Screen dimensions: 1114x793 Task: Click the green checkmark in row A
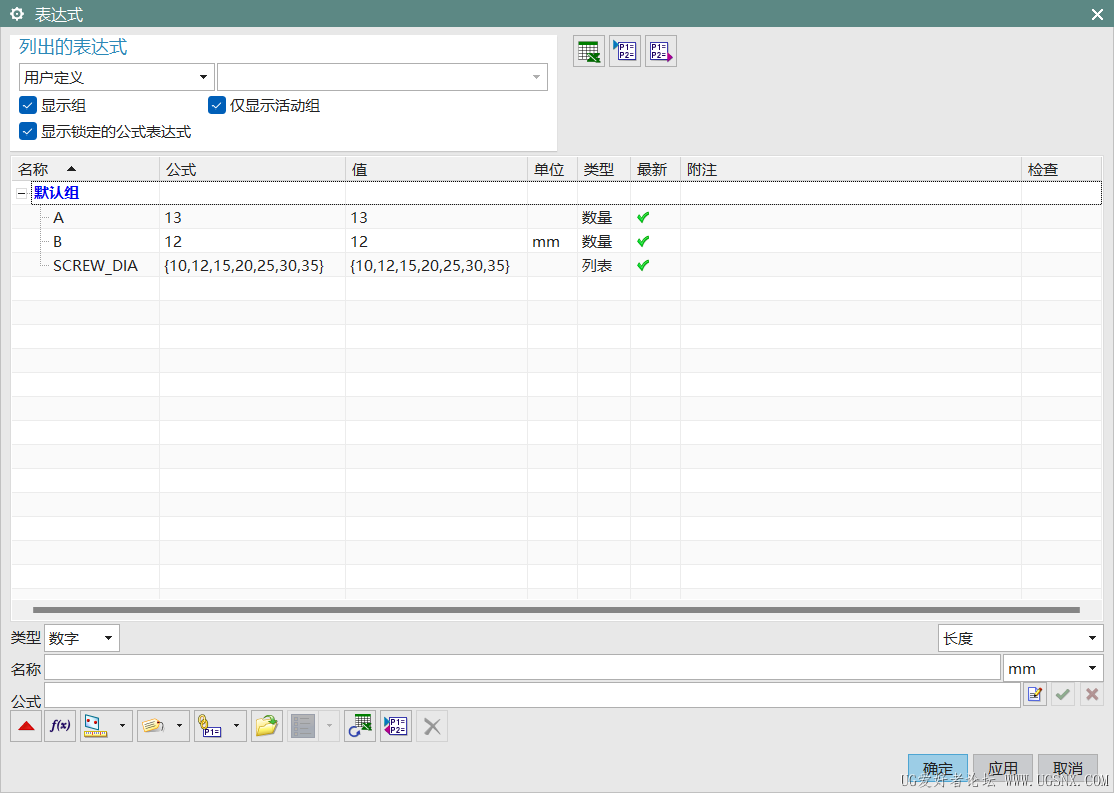643,217
